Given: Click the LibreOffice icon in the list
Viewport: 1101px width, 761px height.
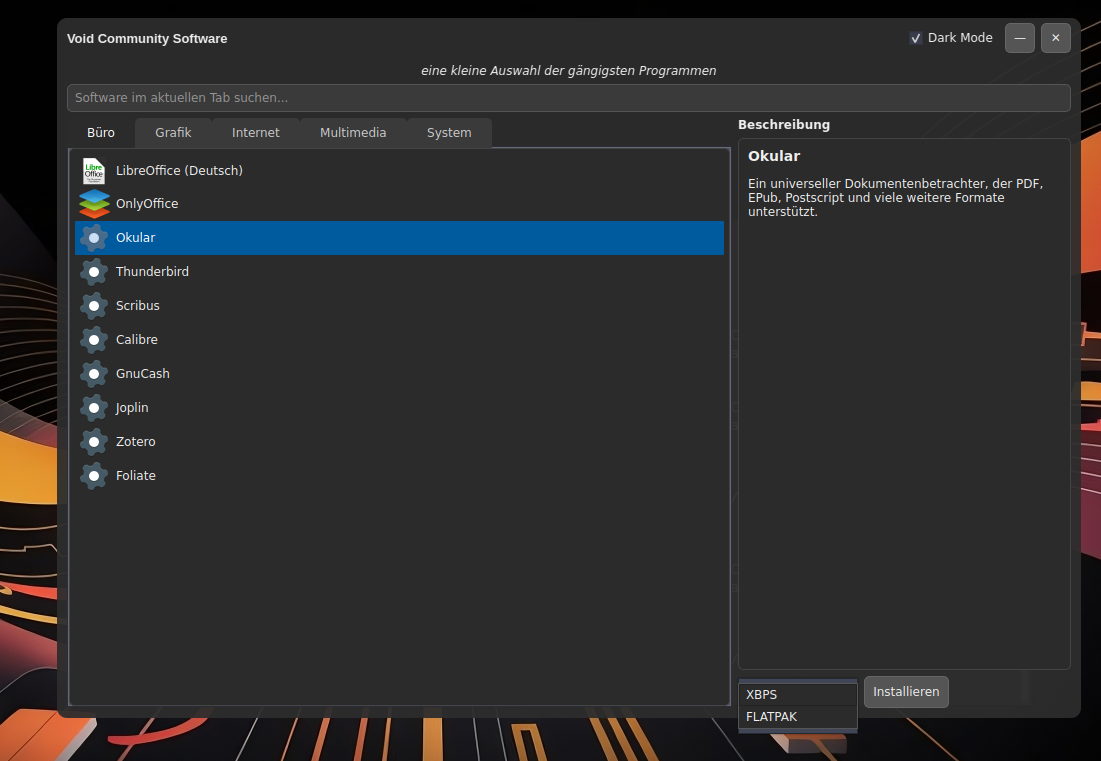Looking at the screenshot, I should point(94,171).
